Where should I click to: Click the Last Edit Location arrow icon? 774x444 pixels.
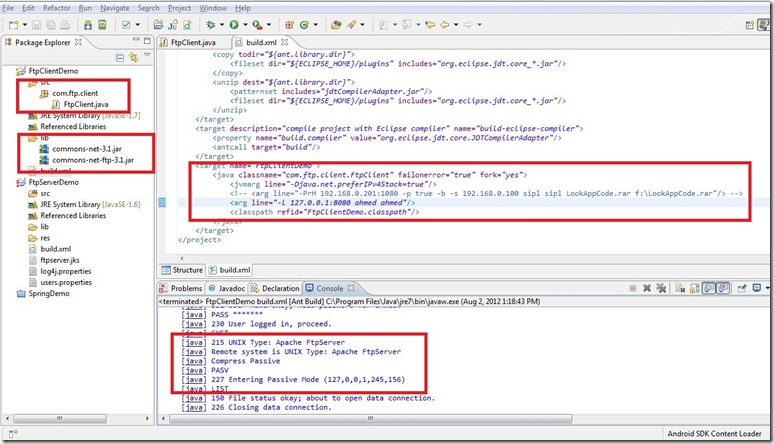pos(430,25)
